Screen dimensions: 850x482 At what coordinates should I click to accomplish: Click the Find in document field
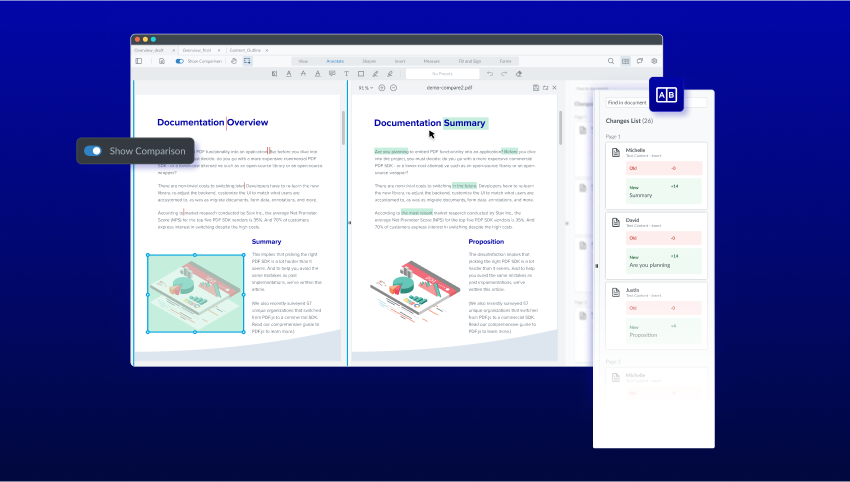656,102
